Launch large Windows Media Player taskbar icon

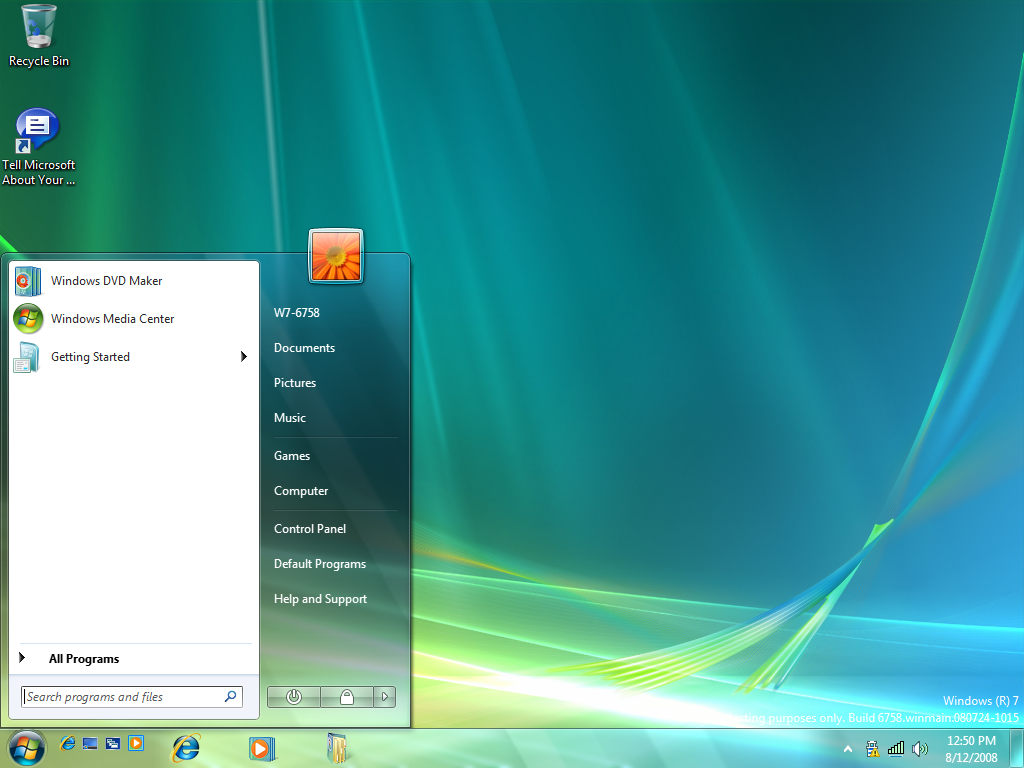(262, 747)
